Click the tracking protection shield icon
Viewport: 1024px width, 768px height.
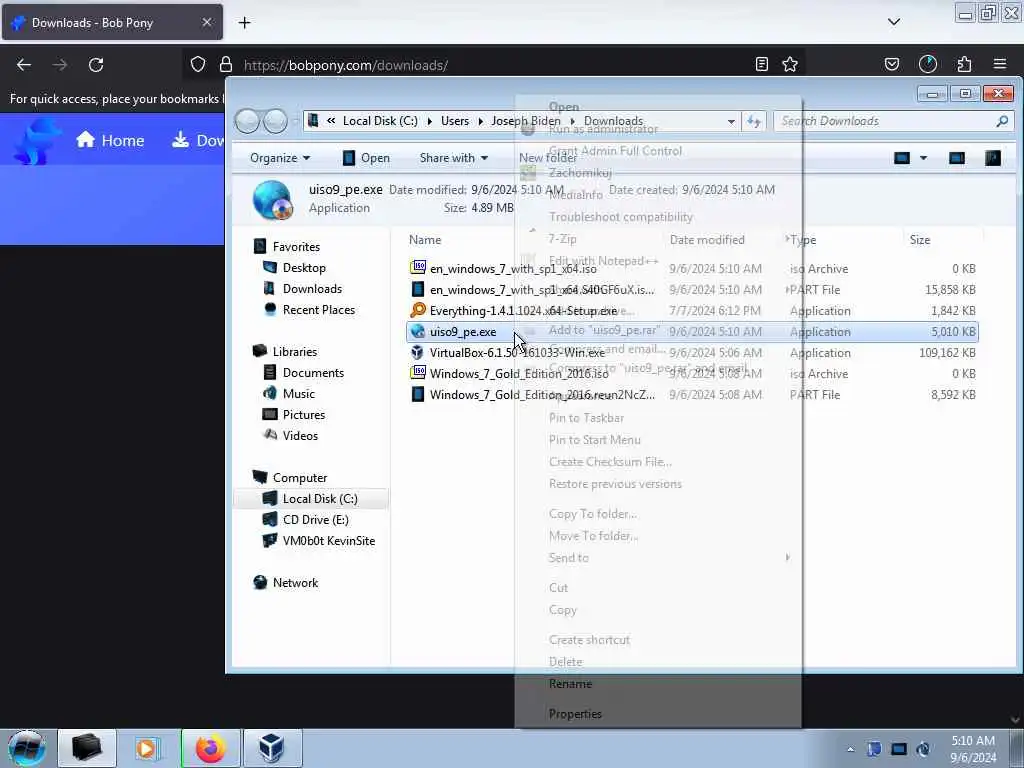(198, 64)
